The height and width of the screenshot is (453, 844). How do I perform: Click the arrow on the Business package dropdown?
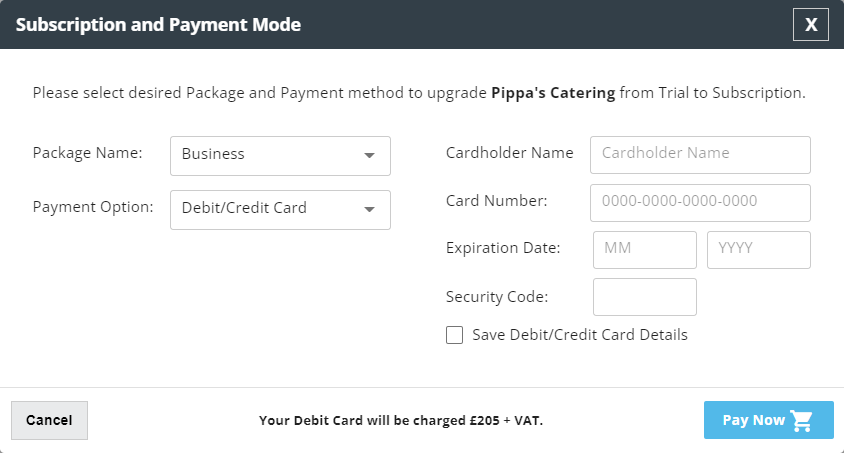click(369, 155)
